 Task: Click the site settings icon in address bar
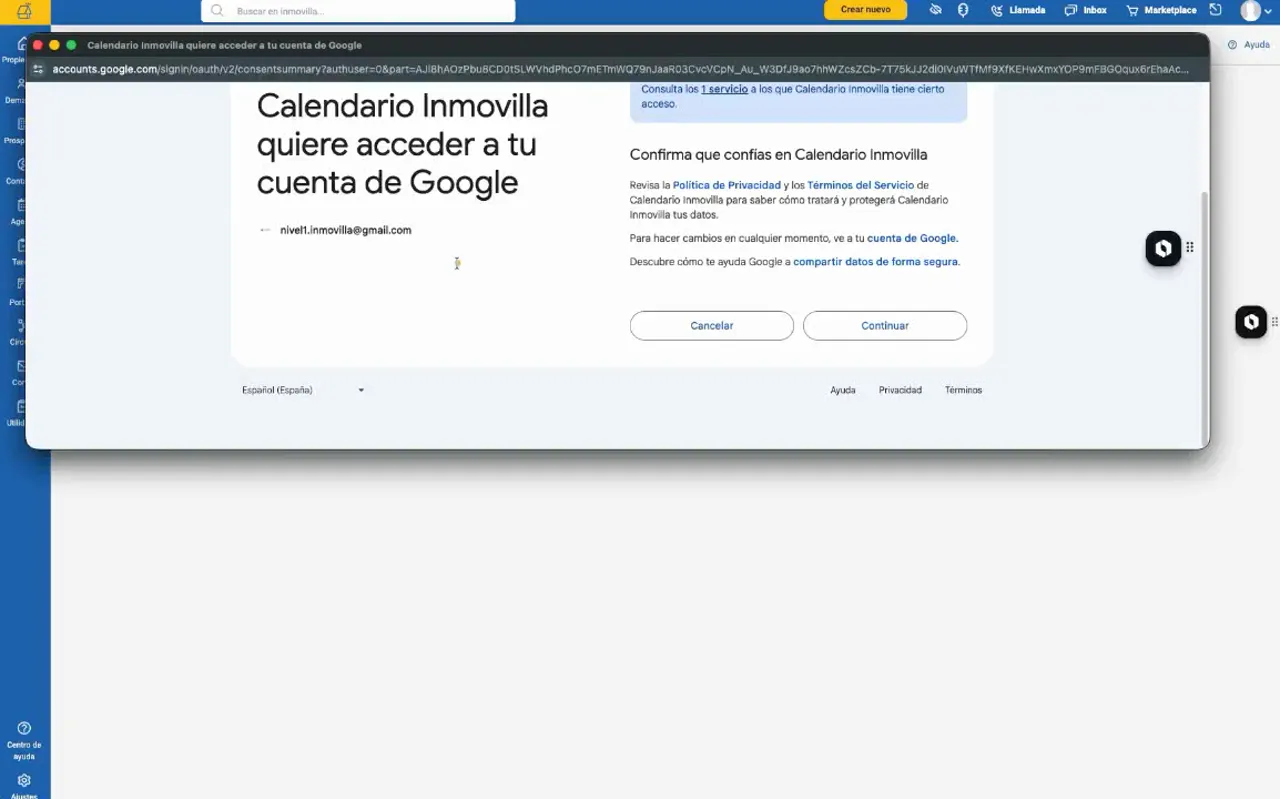38,69
